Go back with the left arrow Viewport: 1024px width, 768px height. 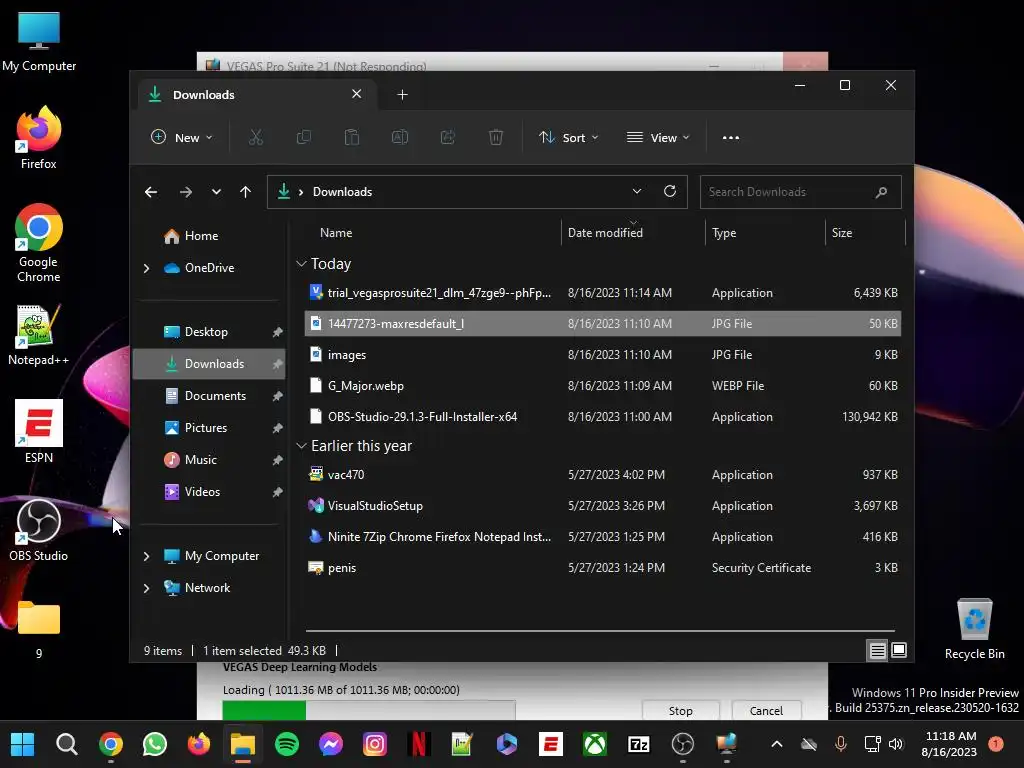tap(151, 192)
